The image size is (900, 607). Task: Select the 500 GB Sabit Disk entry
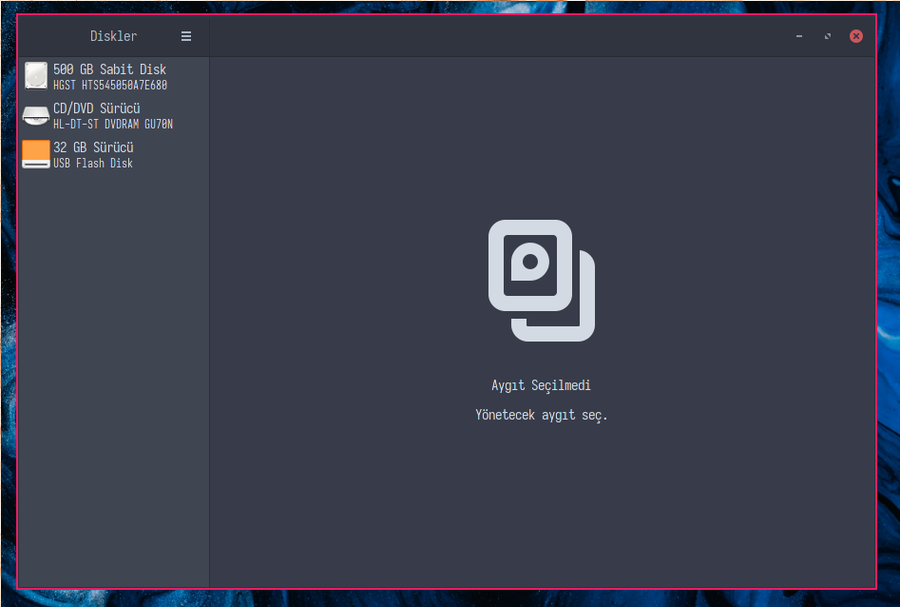pos(114,77)
